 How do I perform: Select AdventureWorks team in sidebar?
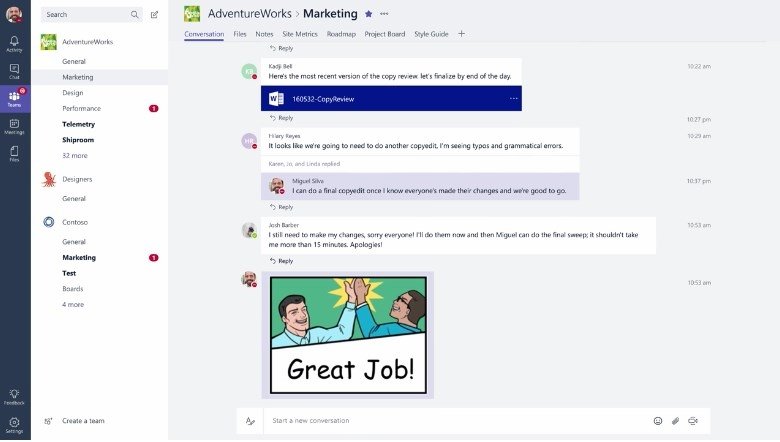click(88, 42)
